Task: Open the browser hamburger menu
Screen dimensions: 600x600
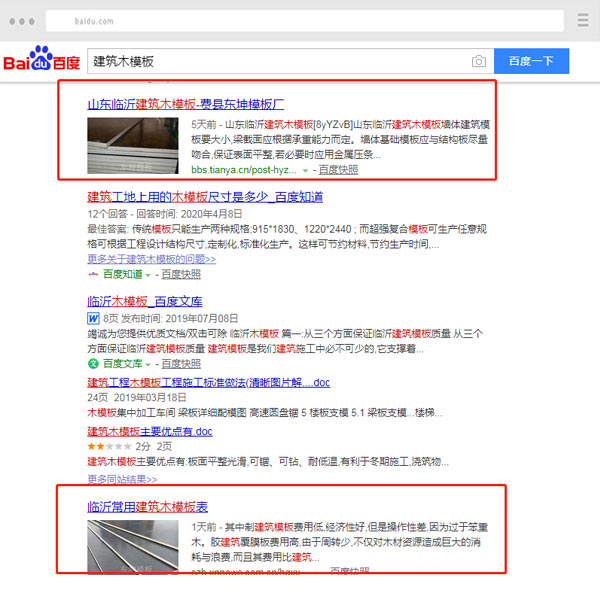Action: tap(583, 20)
